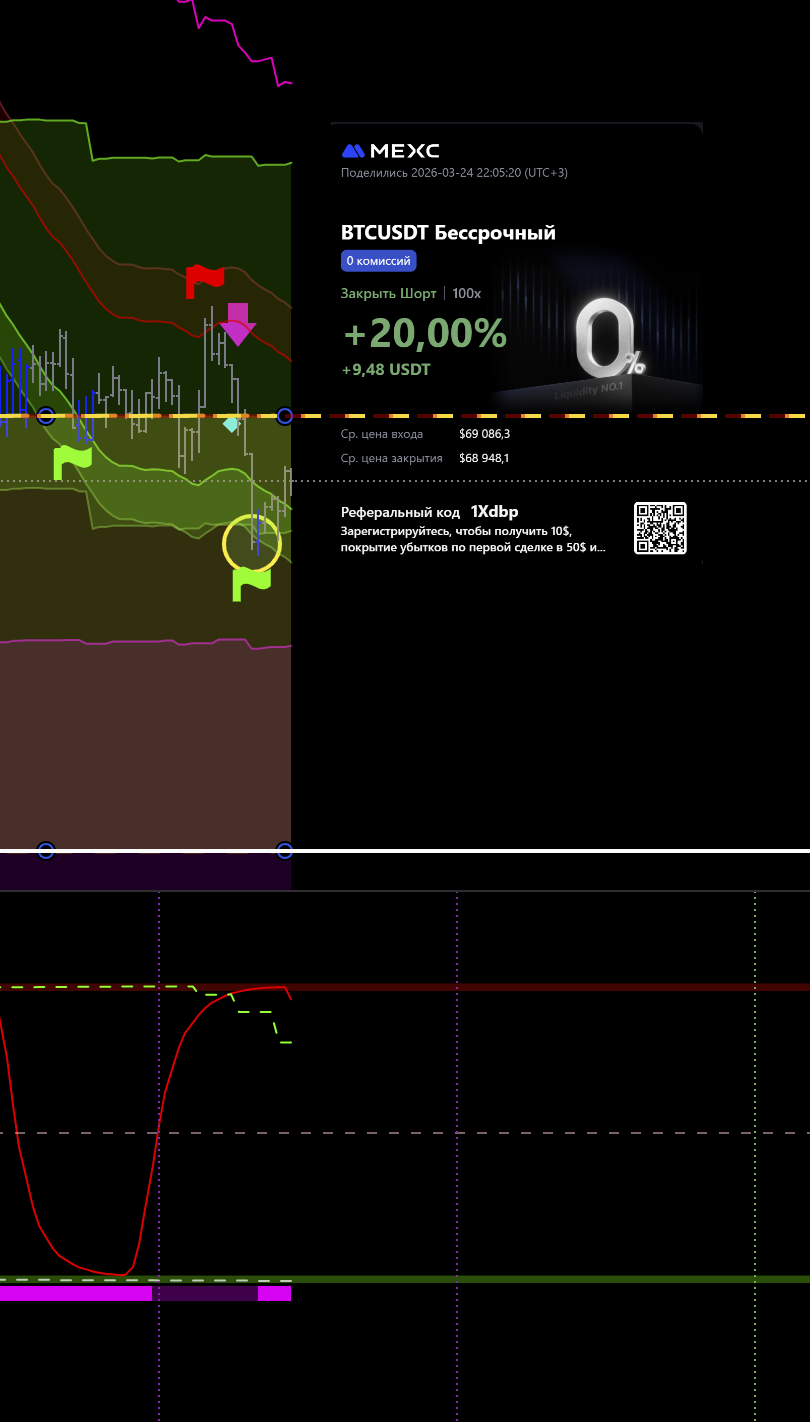Screen dimensions: 810x1422
Task: Select the red flag marker on chart
Action: coord(204,280)
